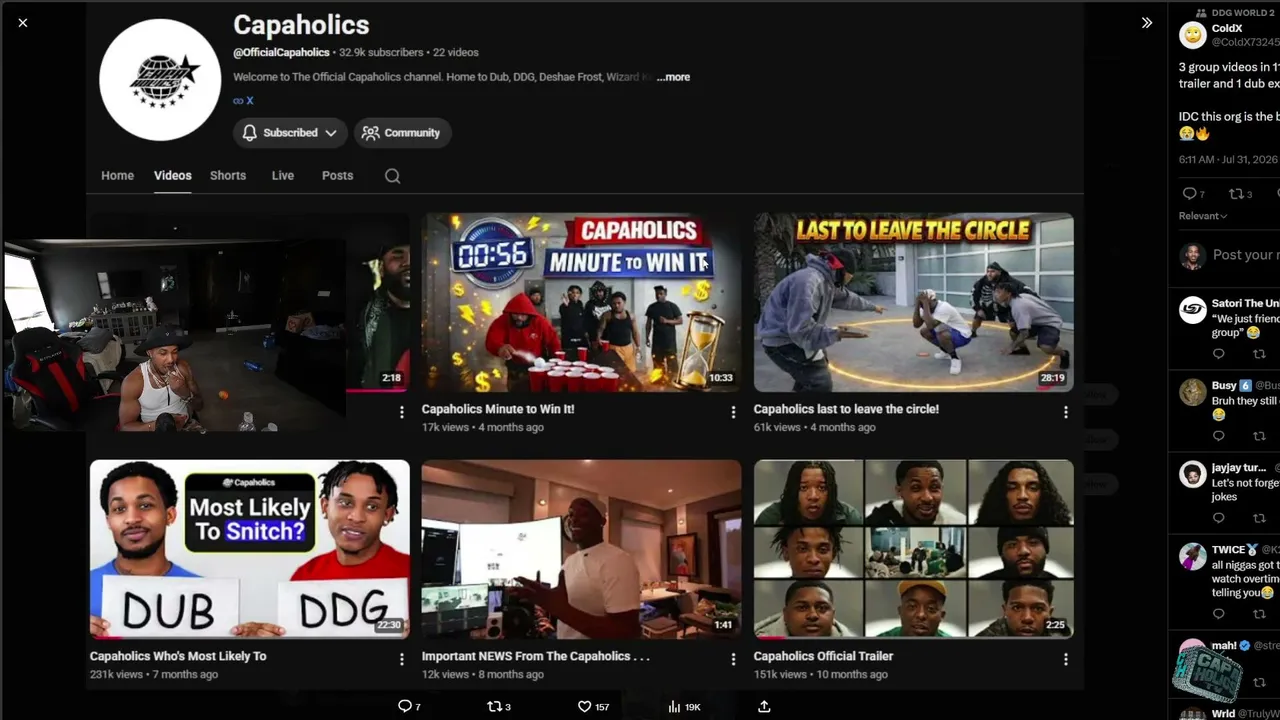Play the Last to Leave the Circle thumbnail
Screen dimensions: 1280x720
[x=913, y=302]
